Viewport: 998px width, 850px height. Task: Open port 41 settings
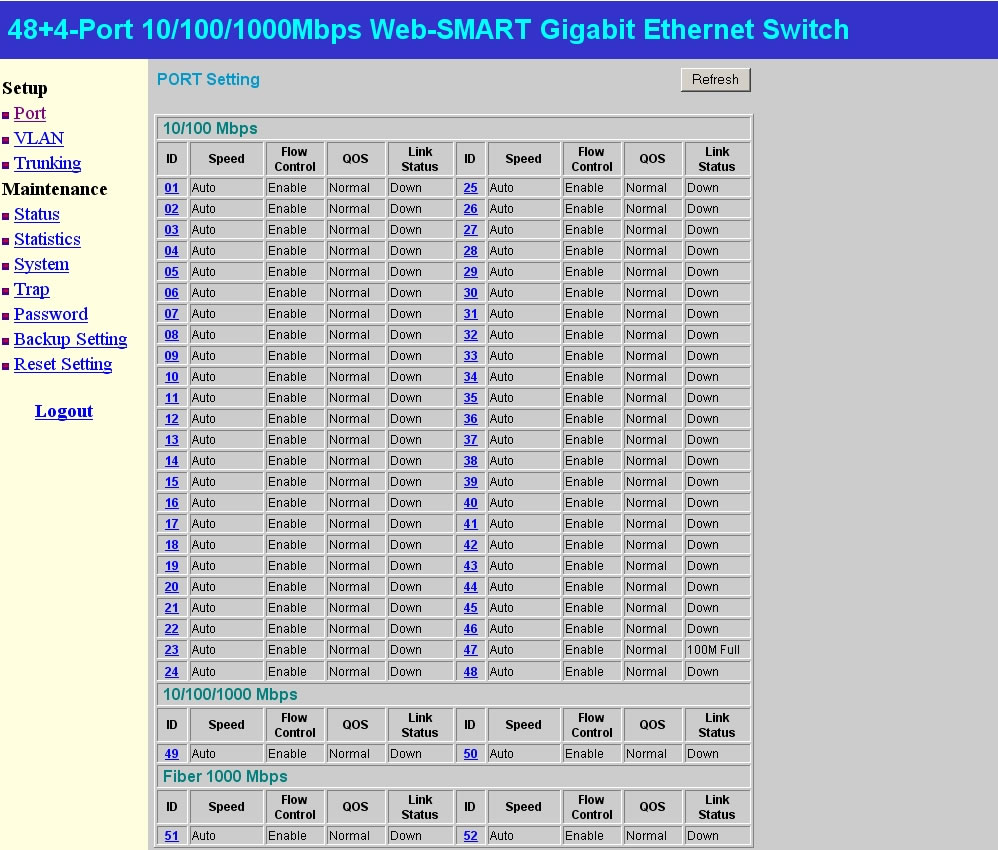(x=470, y=524)
